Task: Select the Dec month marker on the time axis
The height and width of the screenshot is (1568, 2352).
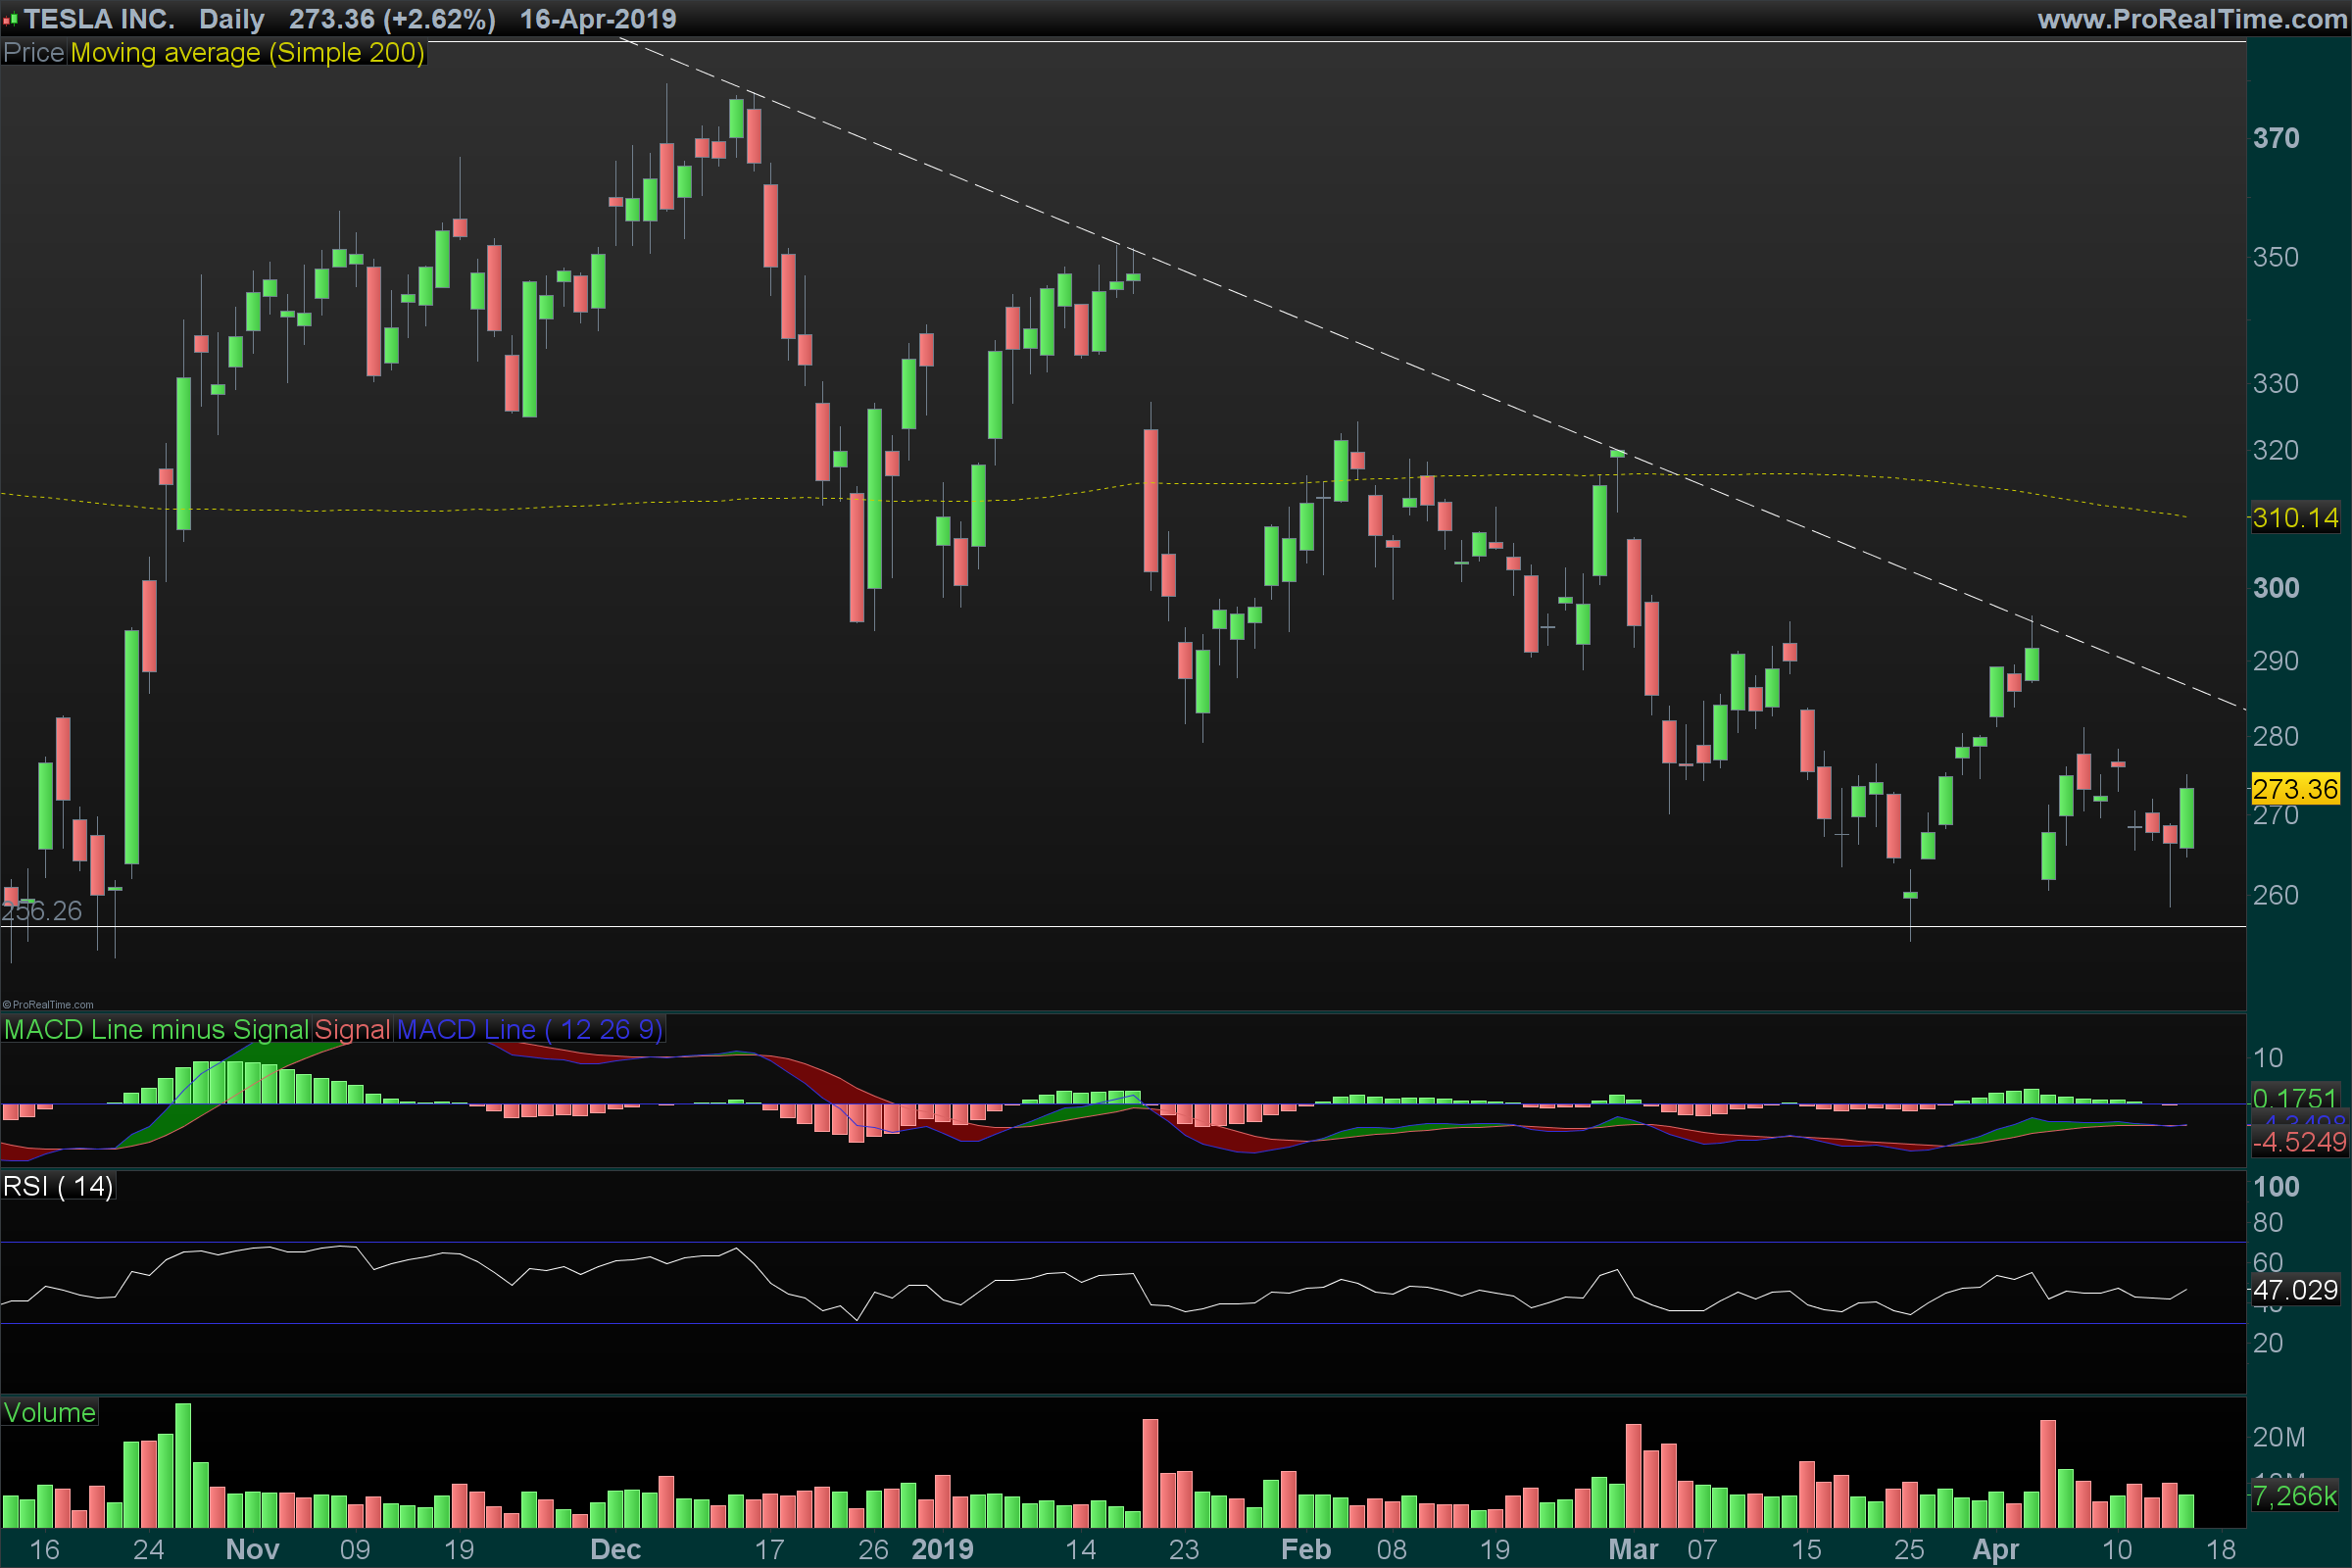Action: point(615,1549)
